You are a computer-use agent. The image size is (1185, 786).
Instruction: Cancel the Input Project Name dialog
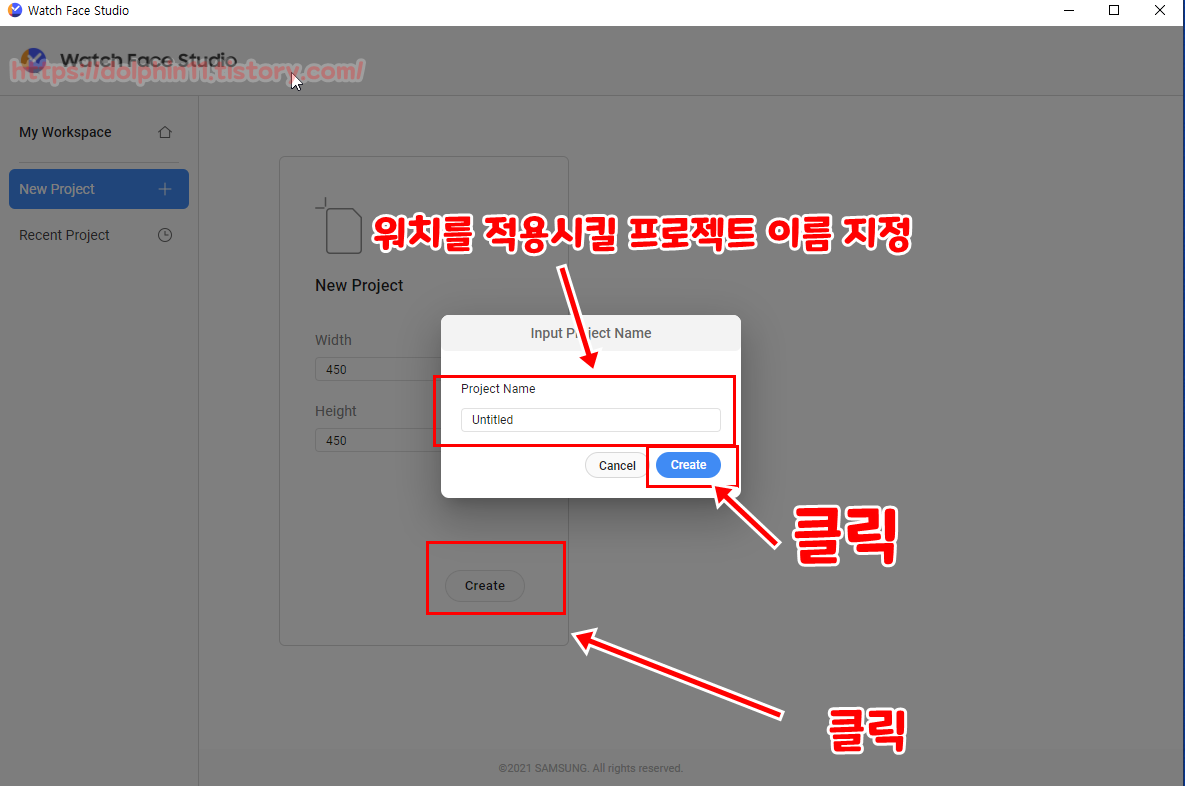click(x=616, y=466)
